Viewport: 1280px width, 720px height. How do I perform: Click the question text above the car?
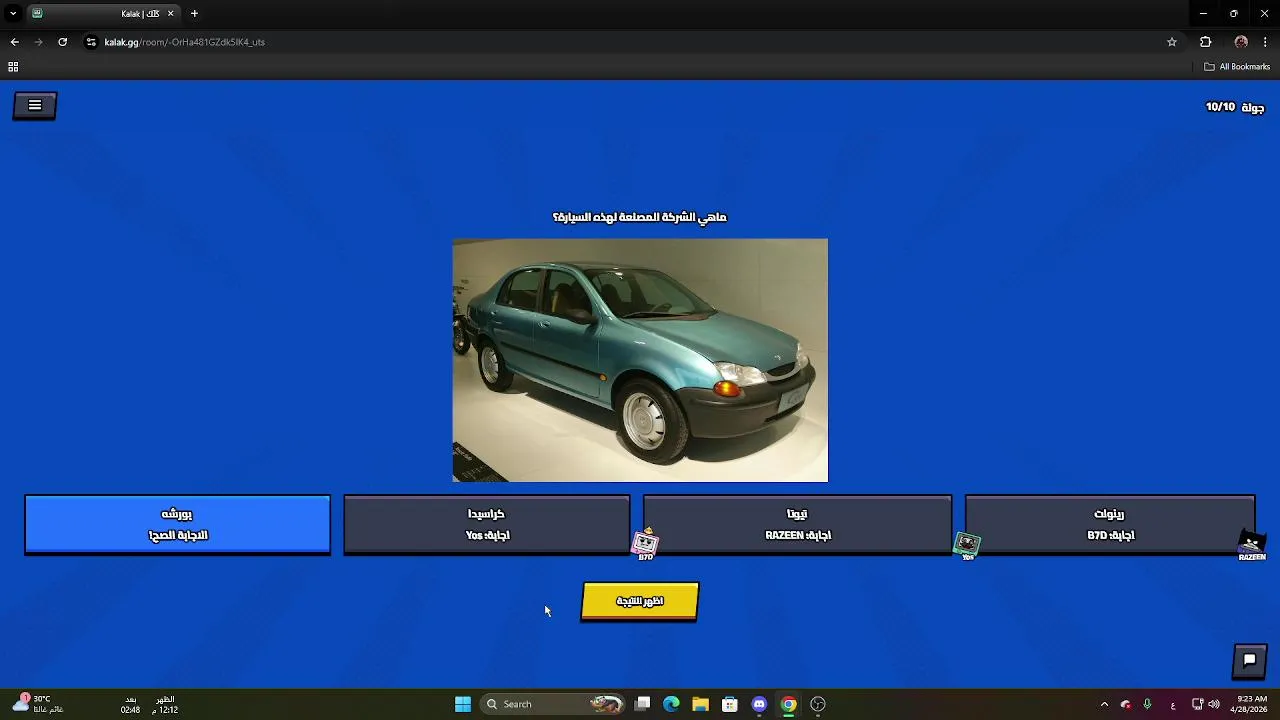click(x=640, y=217)
